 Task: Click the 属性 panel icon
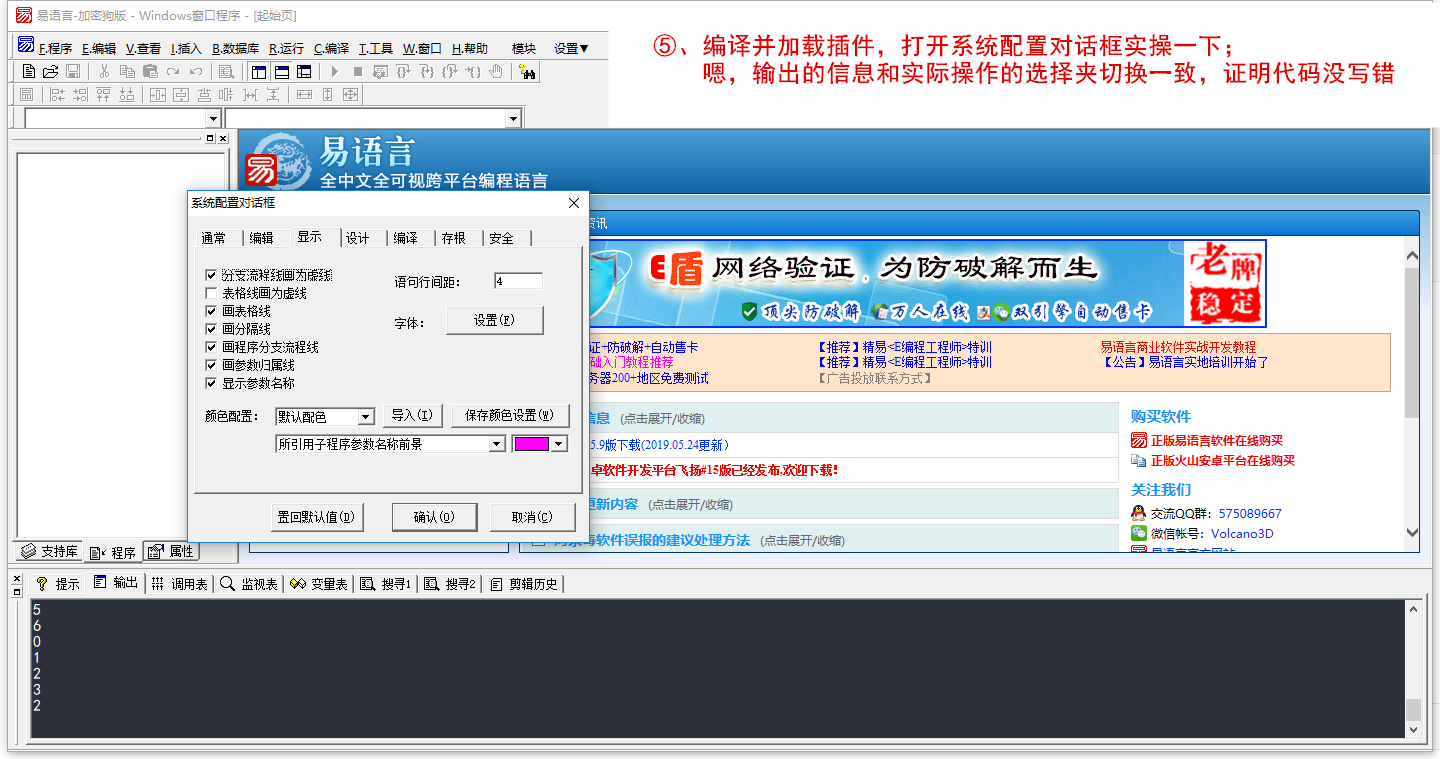click(x=156, y=552)
